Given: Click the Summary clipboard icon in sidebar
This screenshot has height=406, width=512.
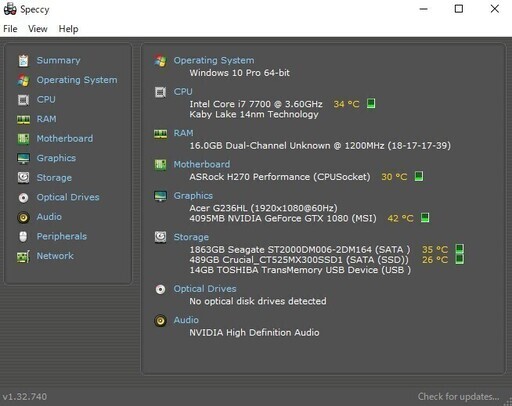Looking at the screenshot, I should [23, 61].
